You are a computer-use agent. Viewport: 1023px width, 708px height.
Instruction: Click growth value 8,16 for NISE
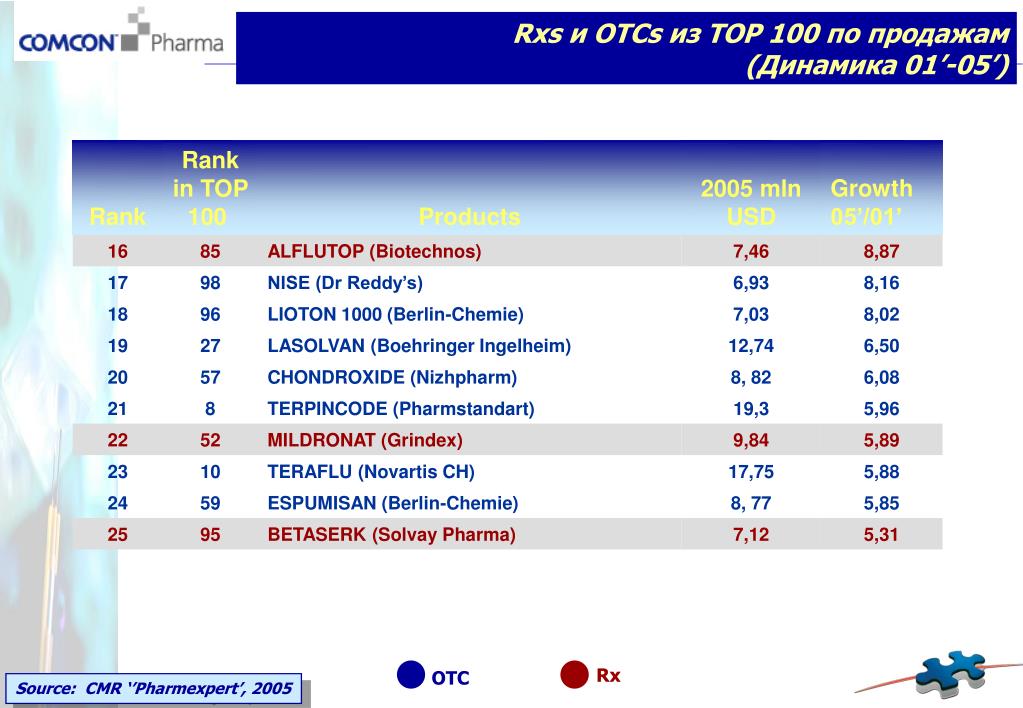click(x=881, y=283)
